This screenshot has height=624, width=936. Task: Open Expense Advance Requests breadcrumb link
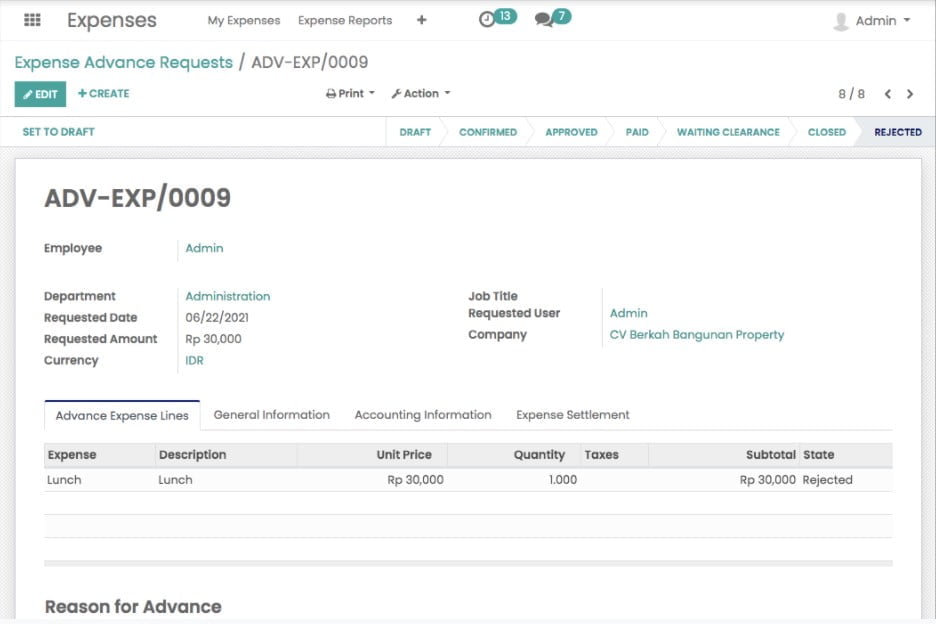click(123, 62)
